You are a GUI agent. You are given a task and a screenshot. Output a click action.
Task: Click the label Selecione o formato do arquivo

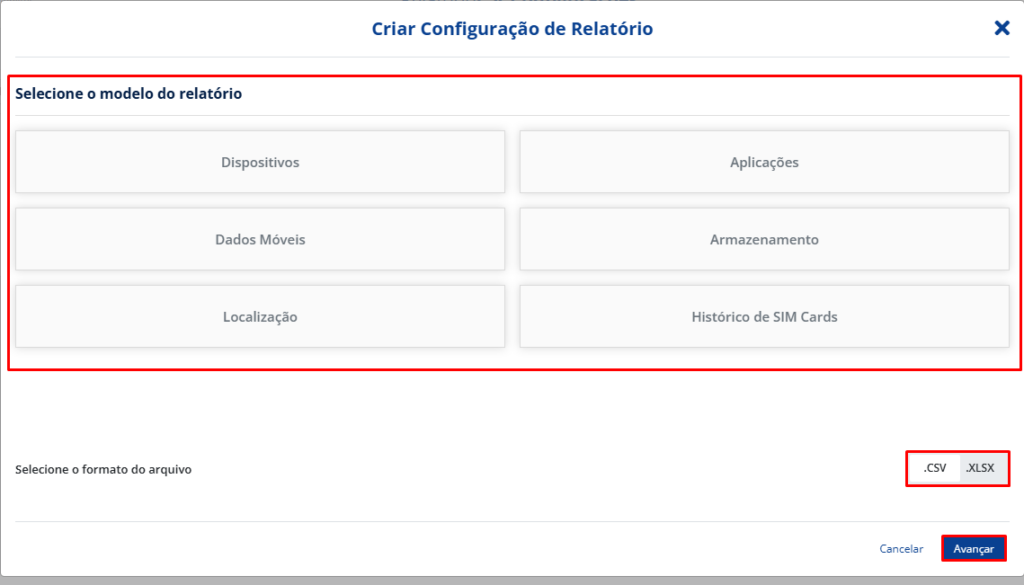pos(103,469)
